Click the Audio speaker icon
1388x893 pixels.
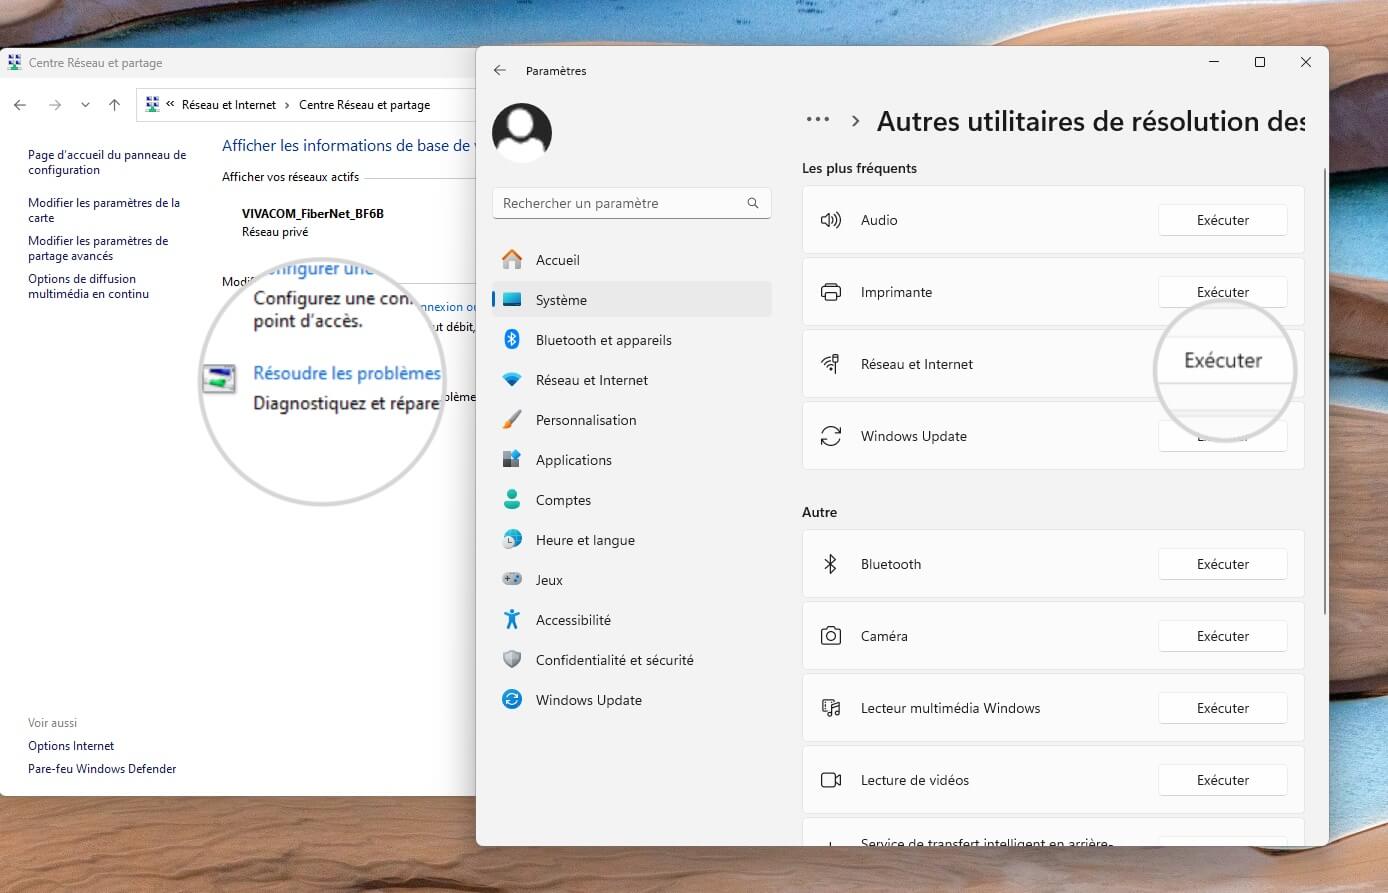pyautogui.click(x=830, y=220)
